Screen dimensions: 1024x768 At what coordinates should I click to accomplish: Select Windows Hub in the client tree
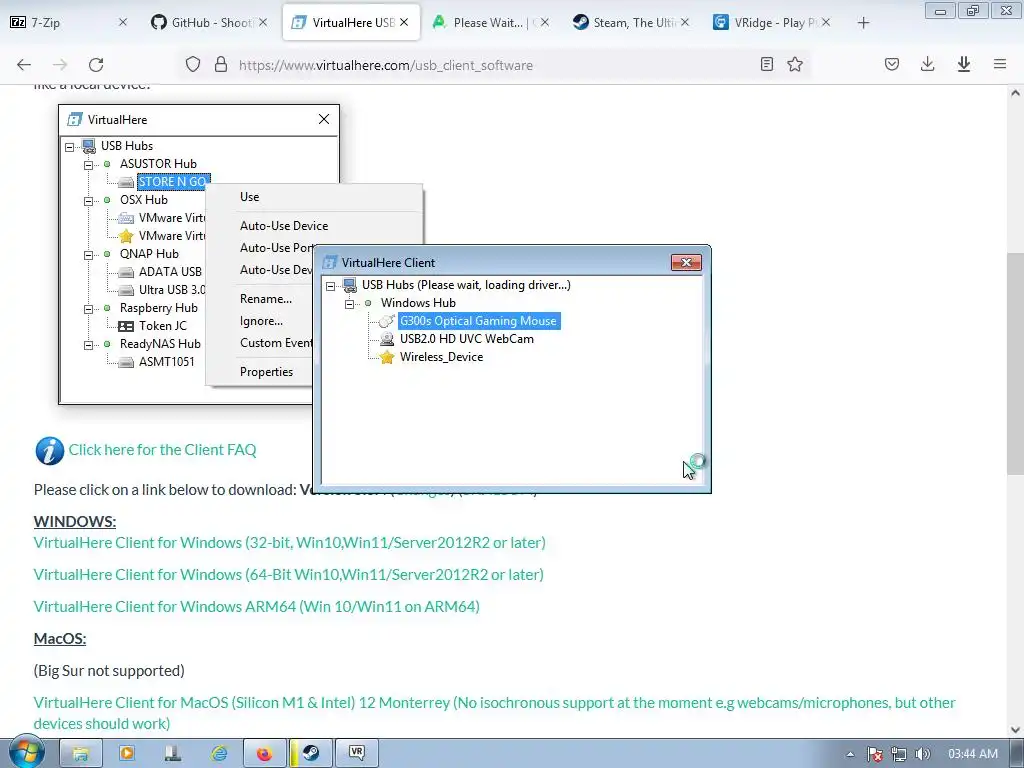(x=418, y=303)
